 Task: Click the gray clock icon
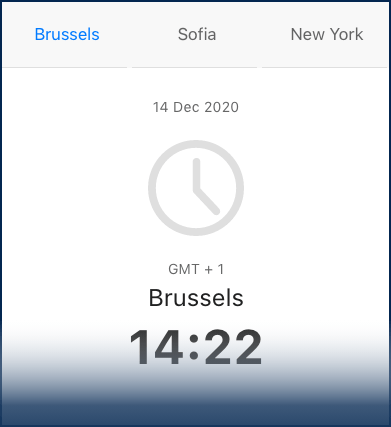point(196,188)
